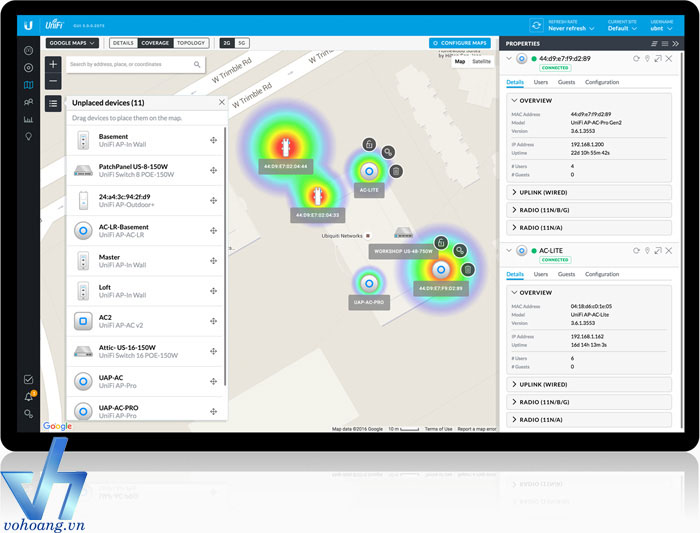The width and height of the screenshot is (700, 533).
Task: Select the AC-LR-Basement device row
Action: pos(144,231)
